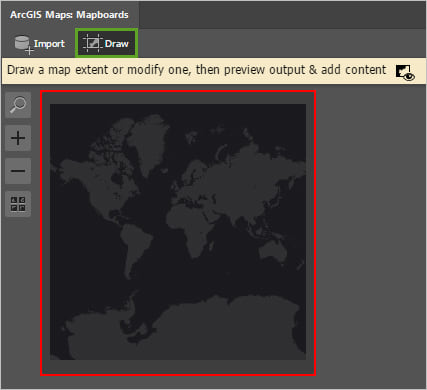Image resolution: width=427 pixels, height=390 pixels.
Task: Select the ArcGIS Maps: Mapboards panel tab
Action: pos(69,15)
